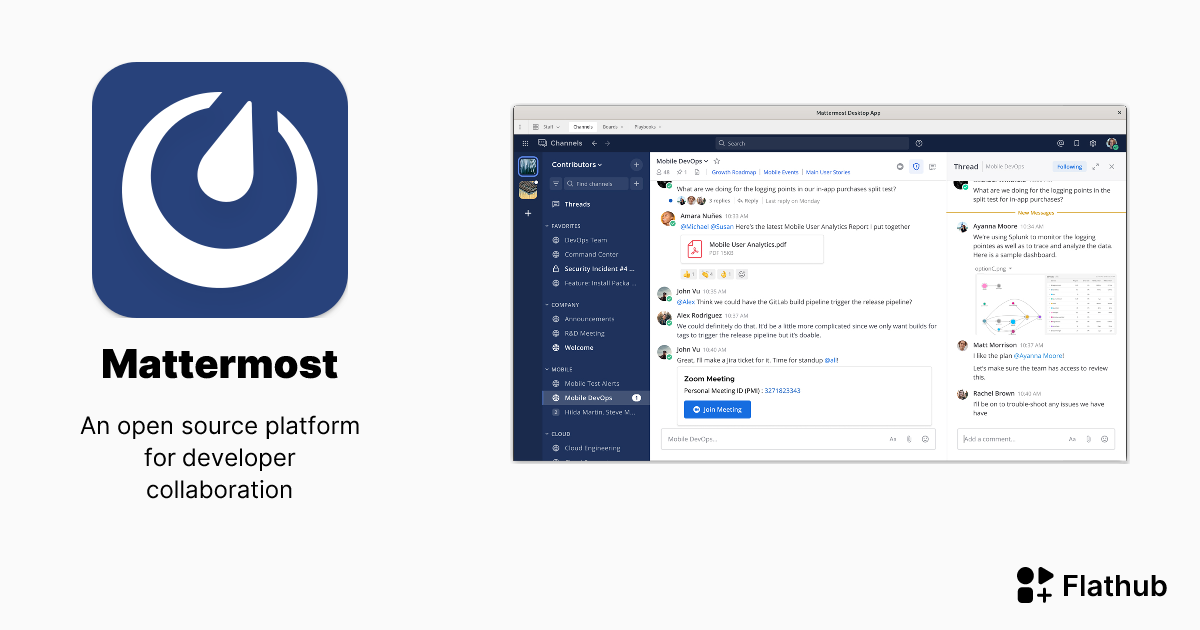Click the Mobile DevOps message input field

750,439
